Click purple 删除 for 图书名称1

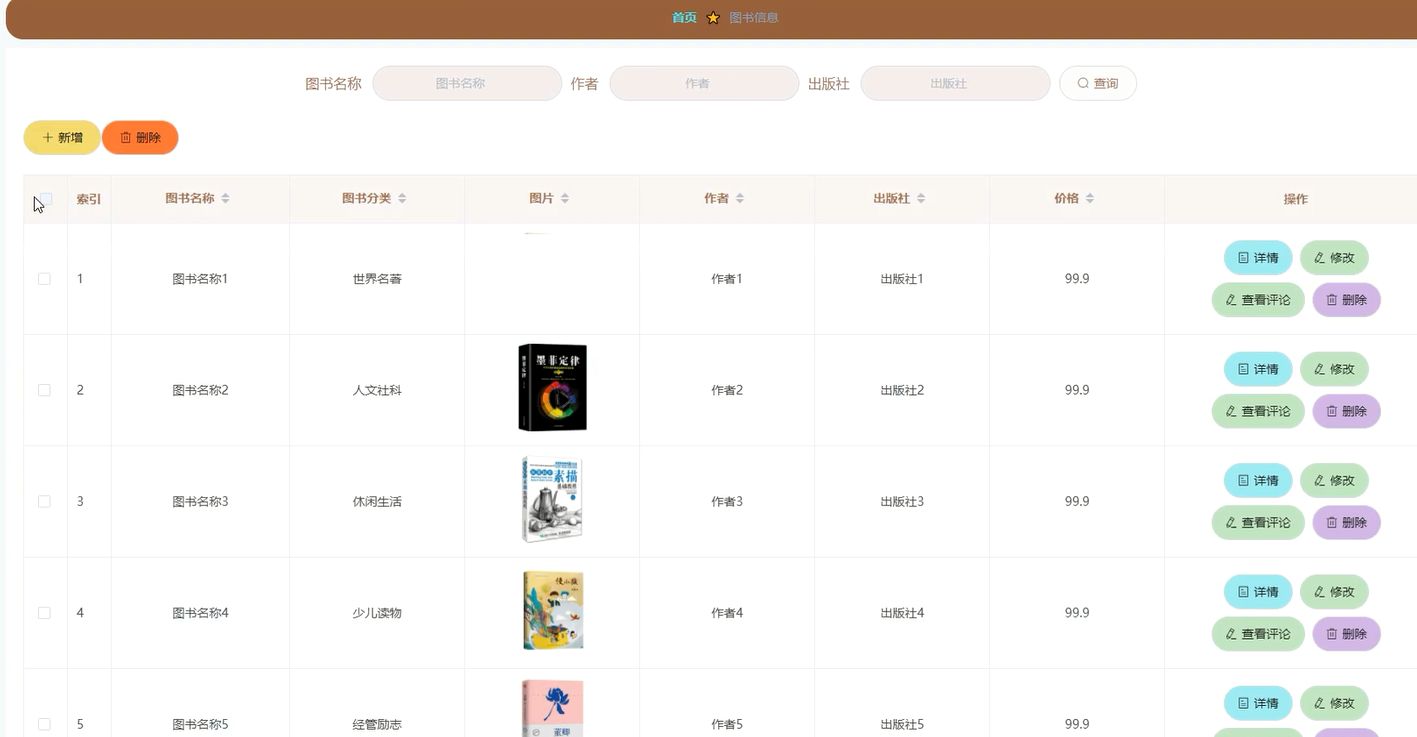[x=1346, y=300]
